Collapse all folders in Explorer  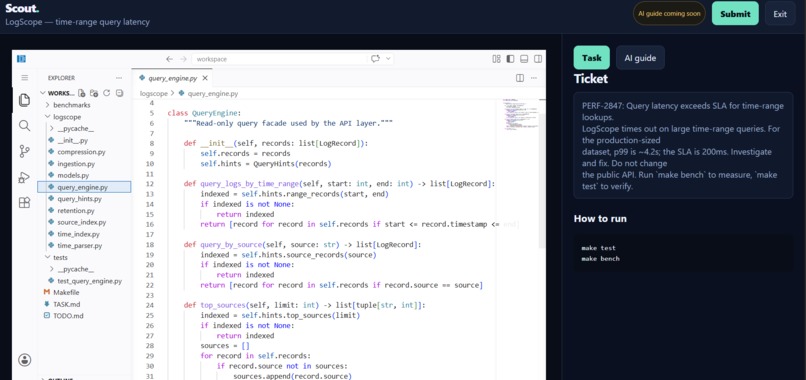coord(120,93)
